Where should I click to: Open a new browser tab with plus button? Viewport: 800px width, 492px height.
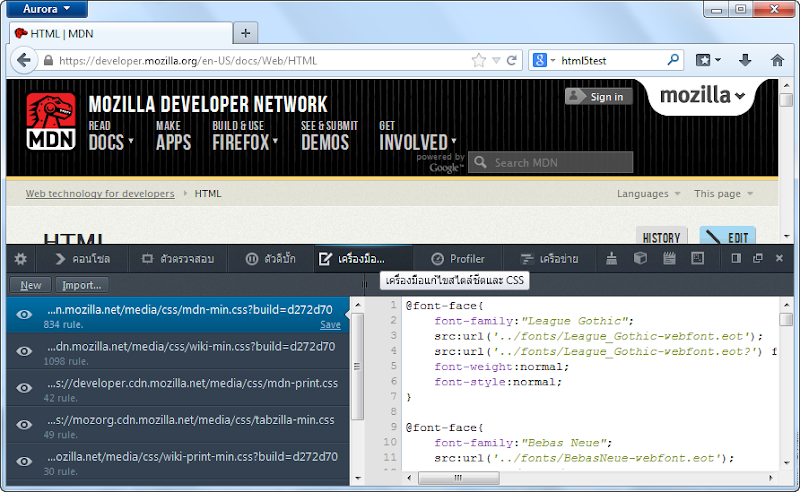click(x=245, y=33)
